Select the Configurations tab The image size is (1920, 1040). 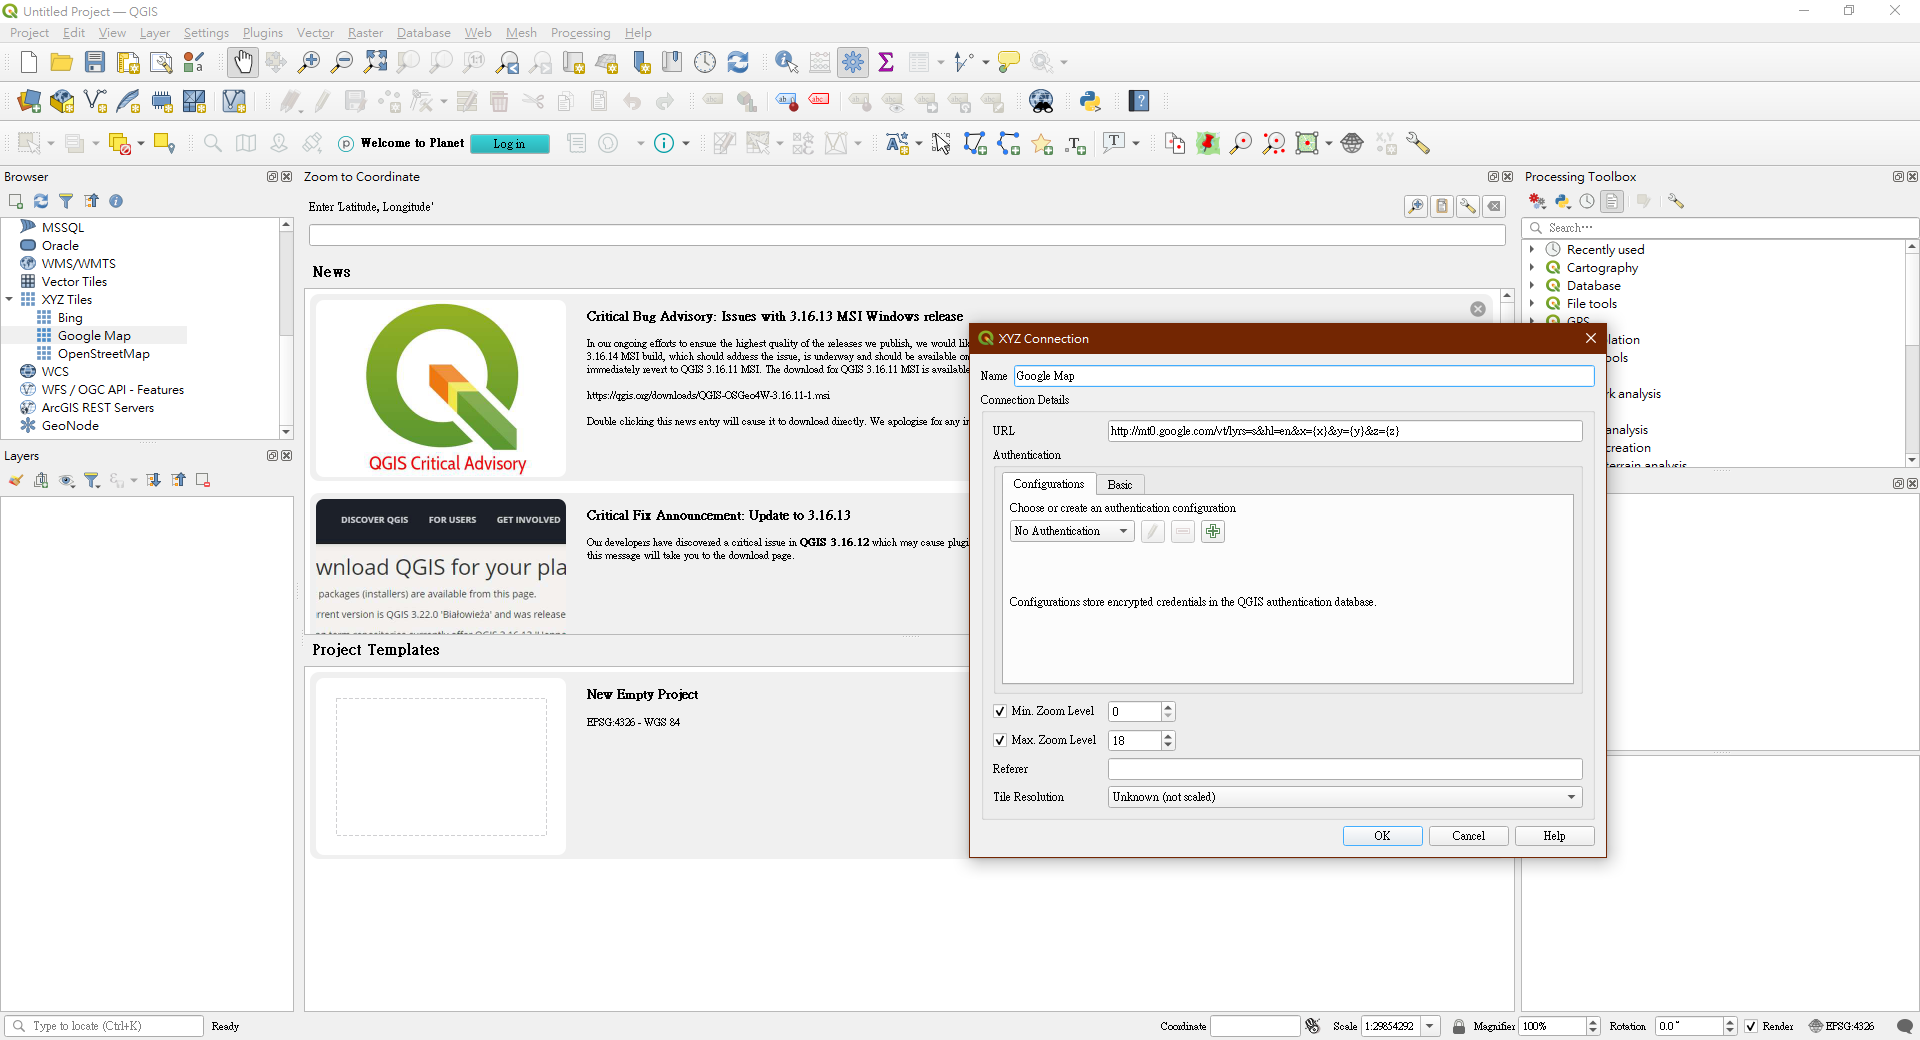click(1049, 484)
